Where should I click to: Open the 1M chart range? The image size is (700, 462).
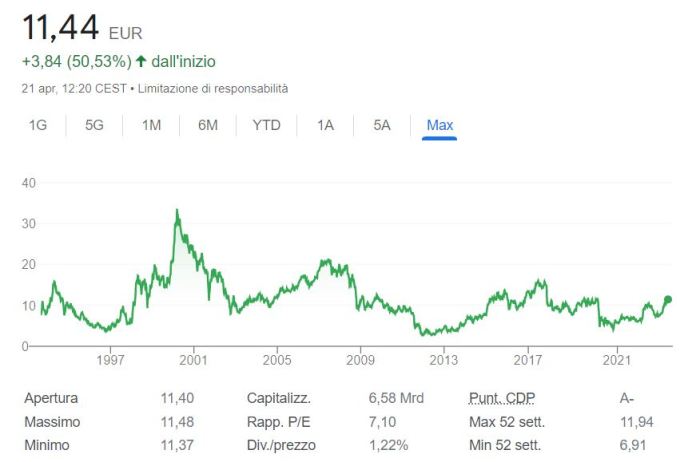pos(151,125)
